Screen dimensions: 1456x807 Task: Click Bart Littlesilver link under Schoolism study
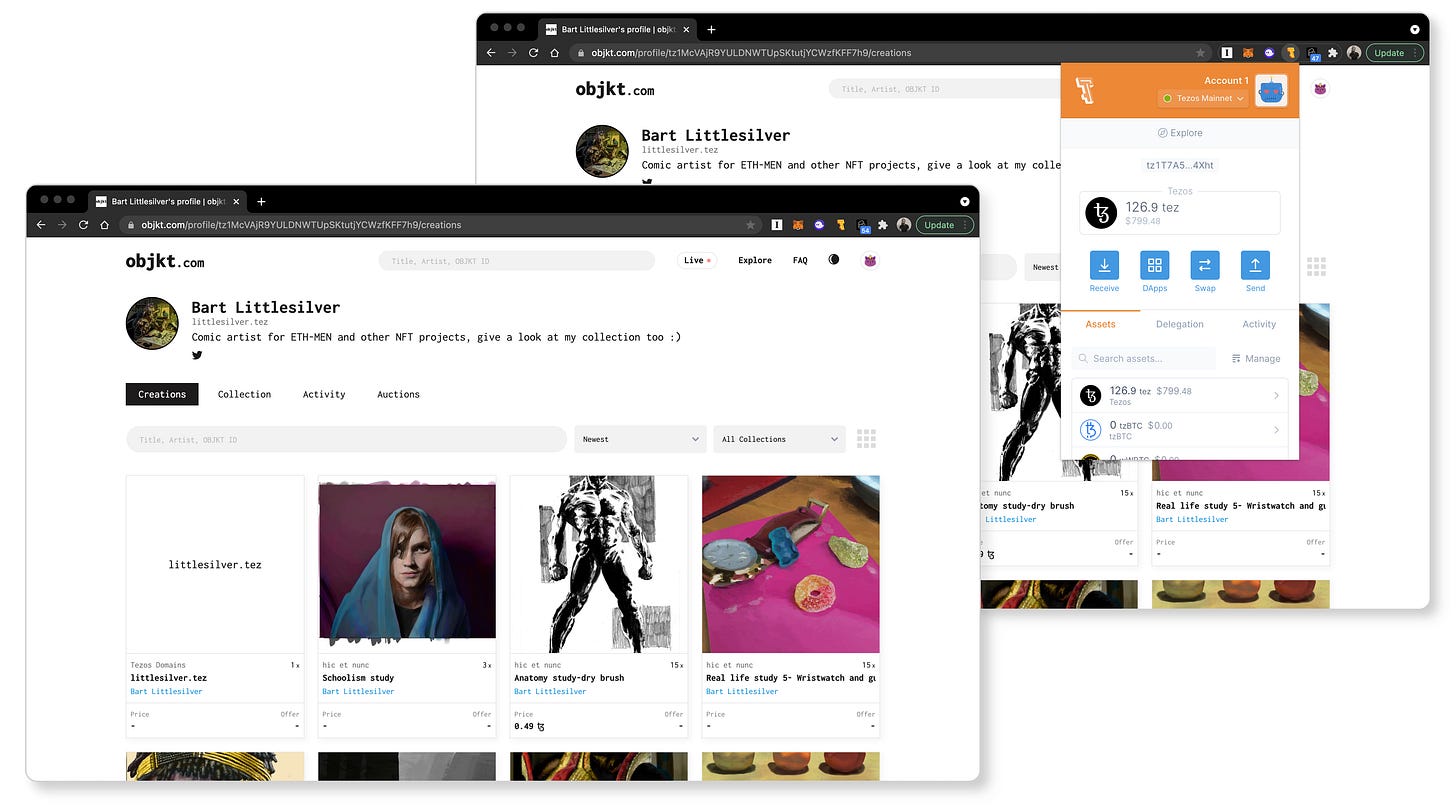358,691
